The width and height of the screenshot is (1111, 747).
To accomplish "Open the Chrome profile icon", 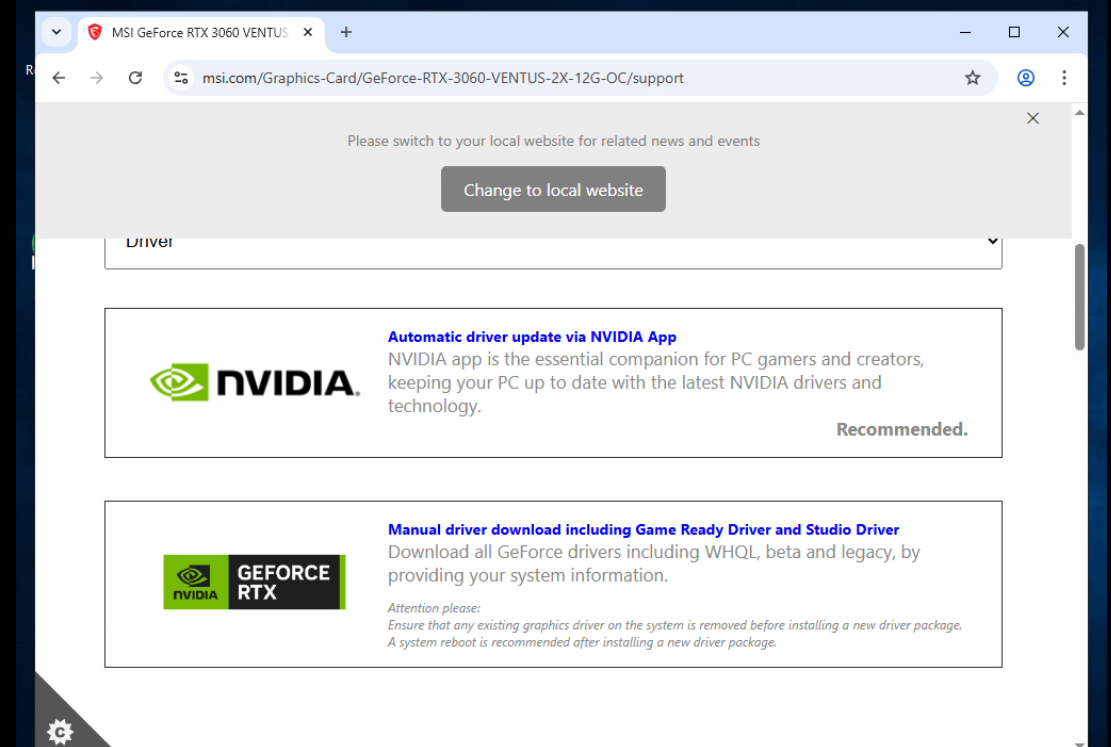I will (x=1025, y=78).
